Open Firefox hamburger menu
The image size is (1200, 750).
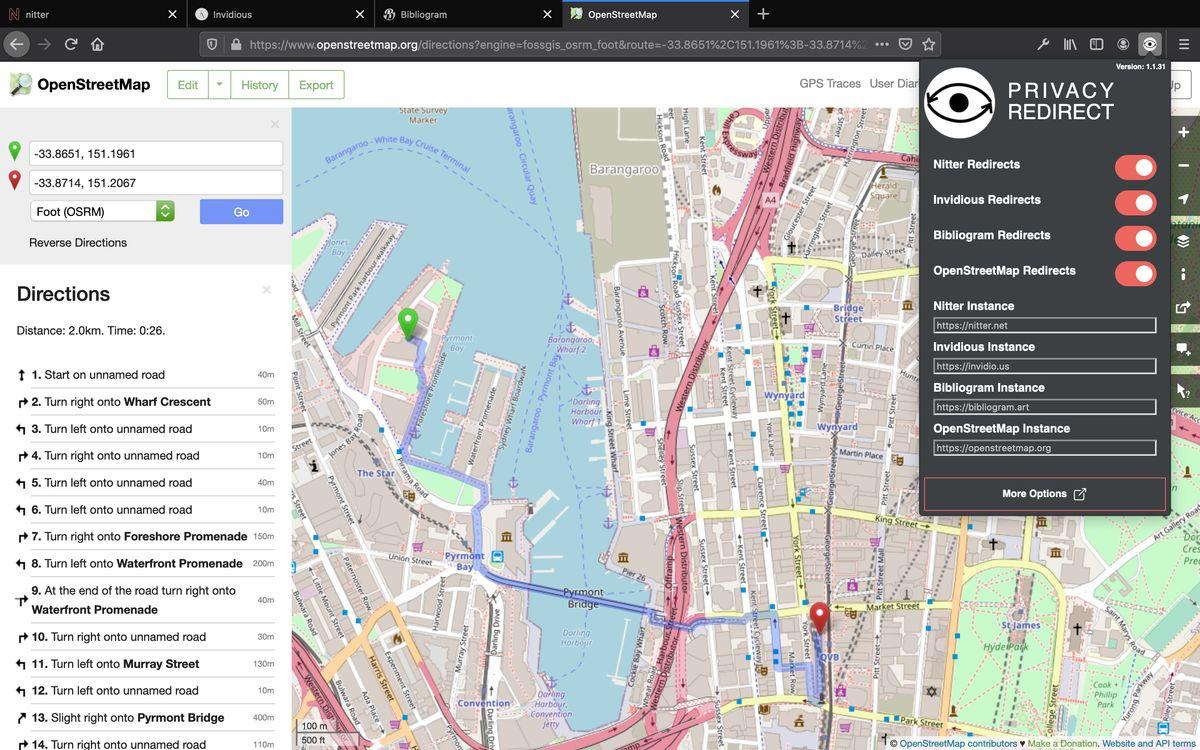coord(1183,44)
